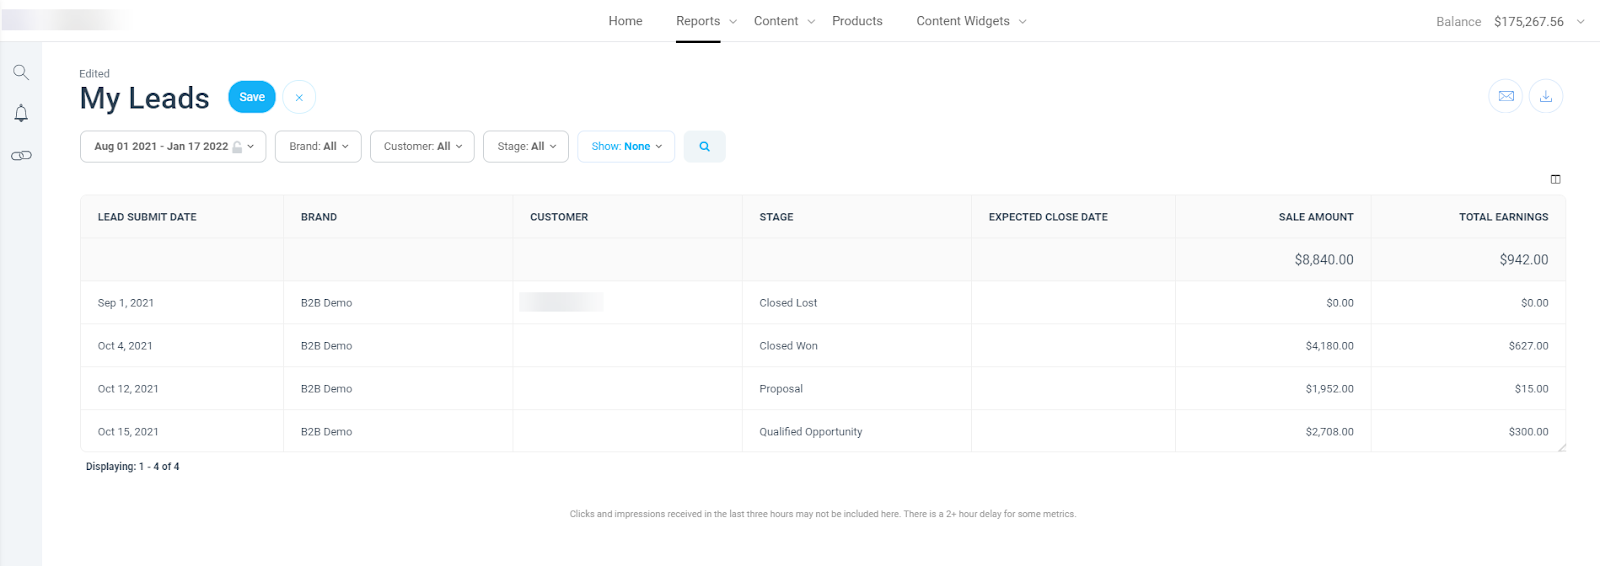Screen dimensions: 1600x566
Task: Open the search icon in left sidebar
Action: point(21,72)
